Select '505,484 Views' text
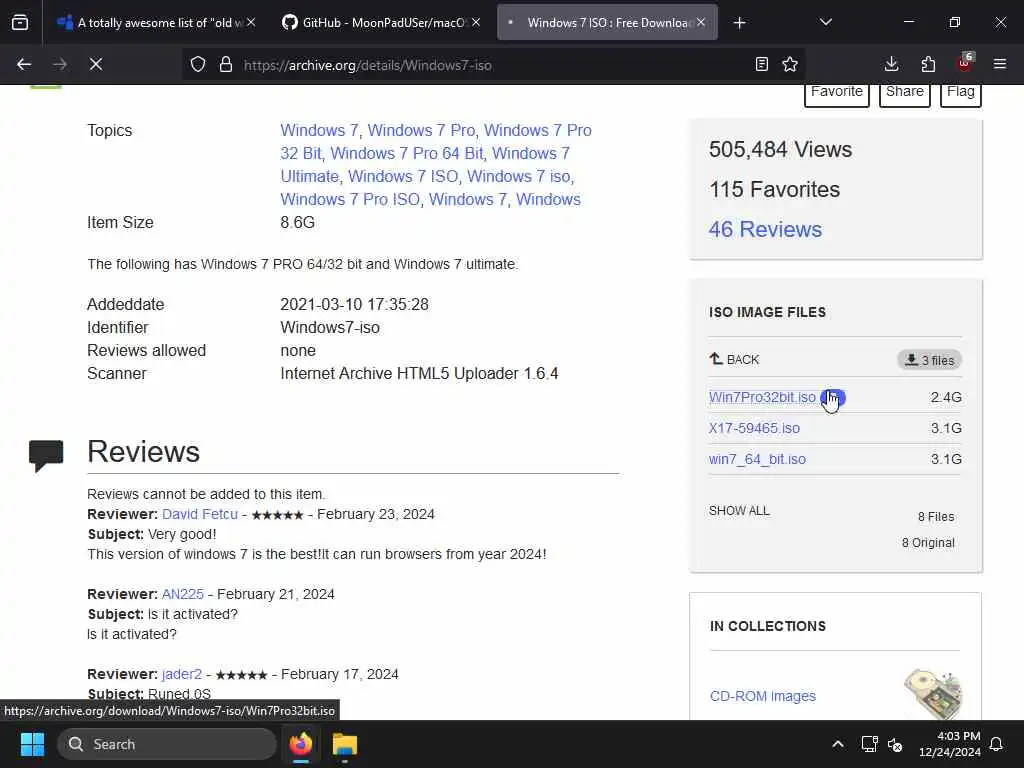Viewport: 1024px width, 768px height. click(x=780, y=150)
